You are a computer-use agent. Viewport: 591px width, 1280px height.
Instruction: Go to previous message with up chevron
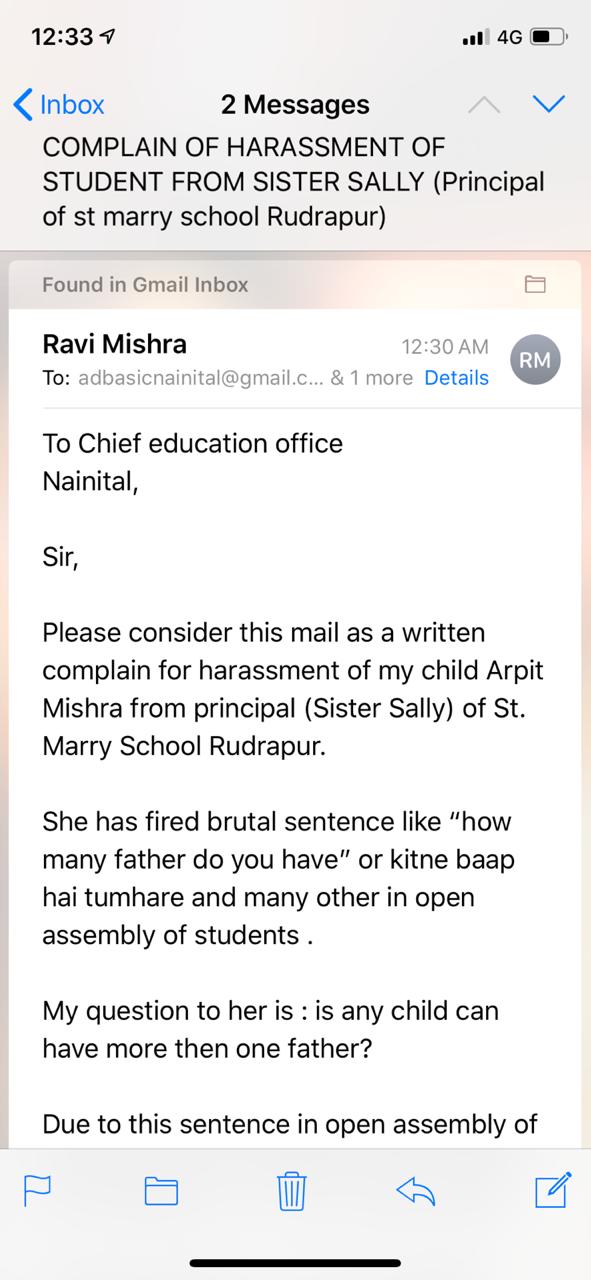[484, 104]
